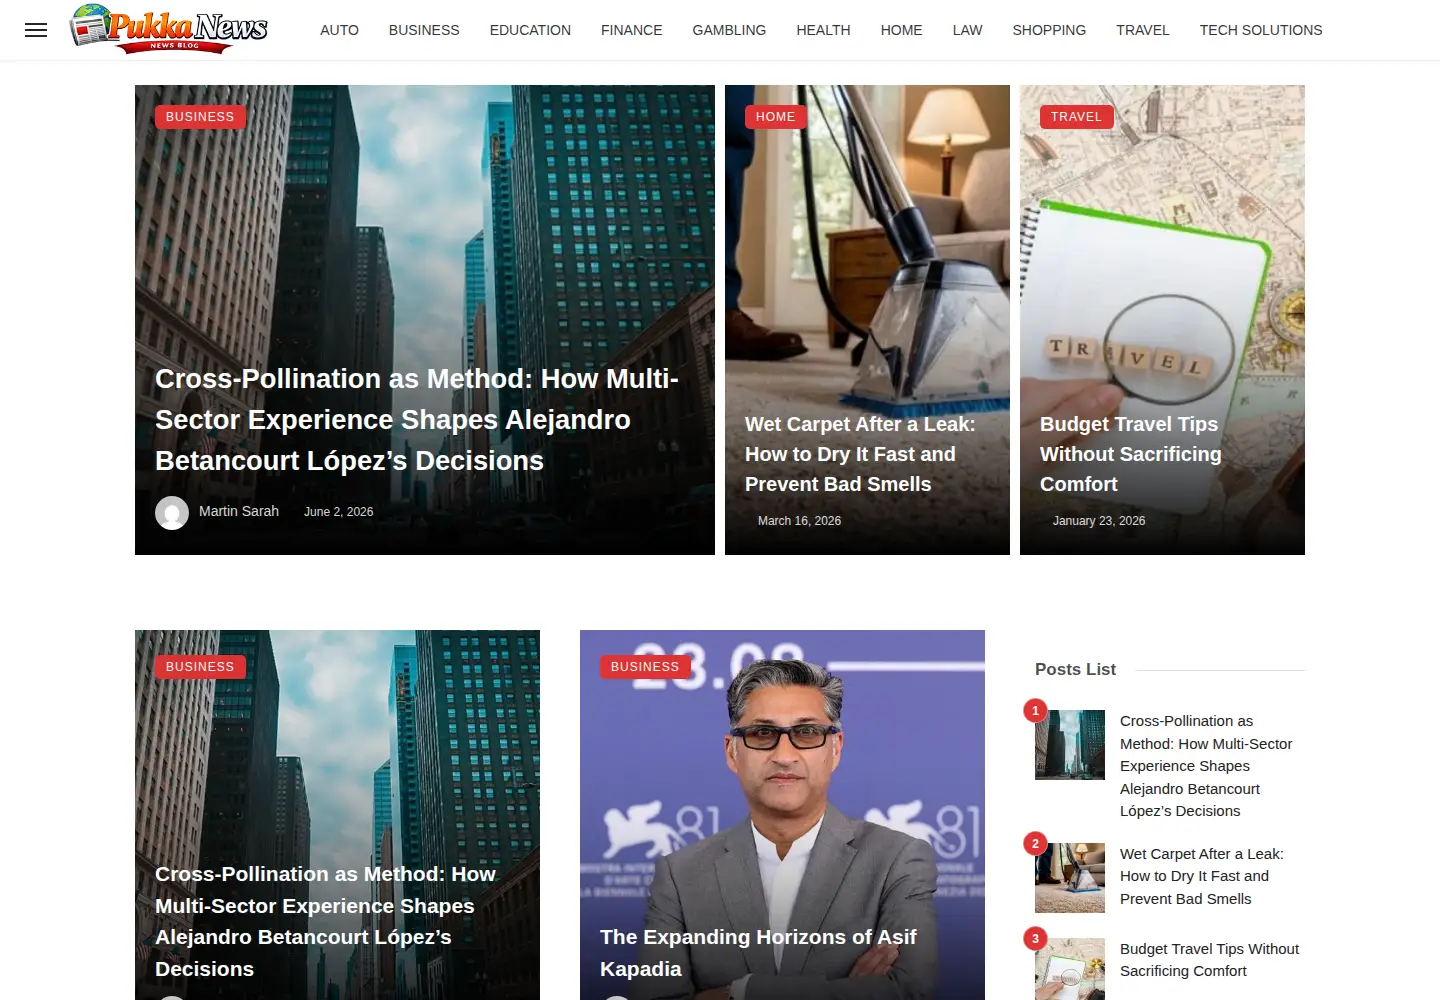This screenshot has height=1000, width=1440.
Task: Open the TRAVEL nav item in header
Action: [1142, 30]
